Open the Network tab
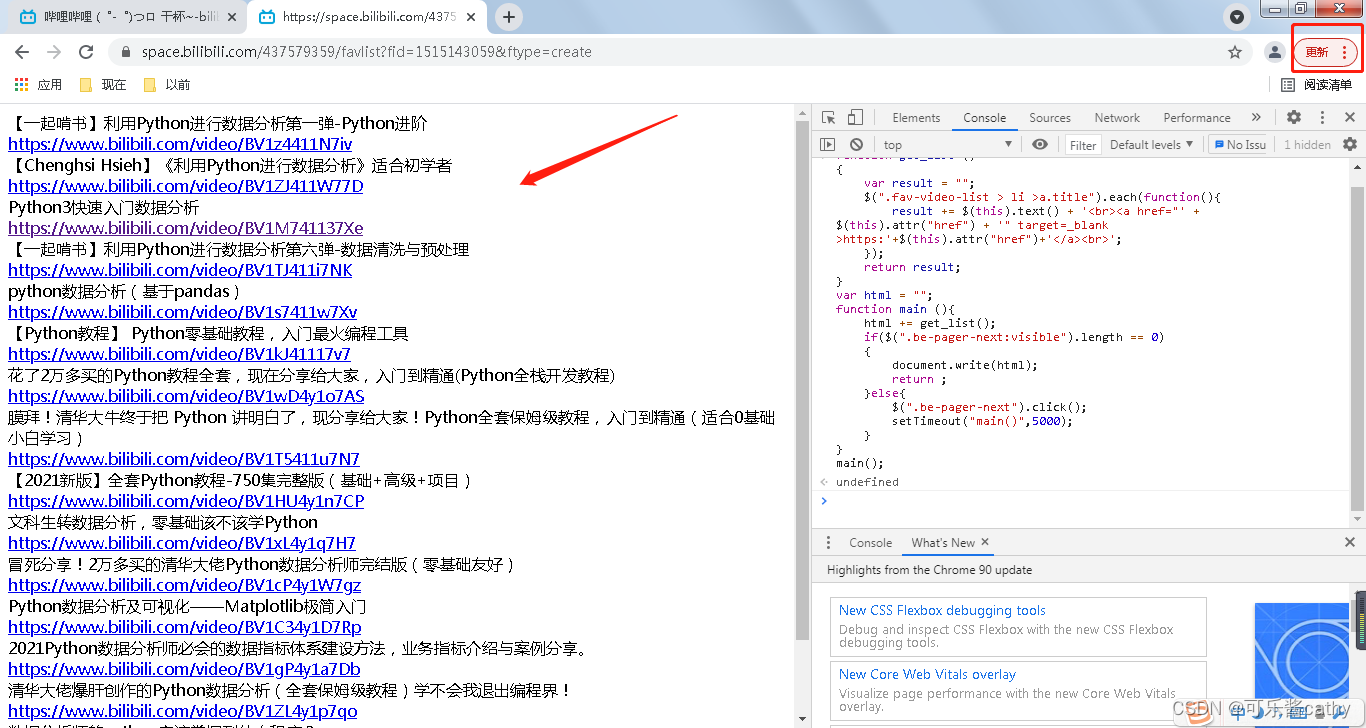Screen dimensions: 1366x728 point(1117,118)
